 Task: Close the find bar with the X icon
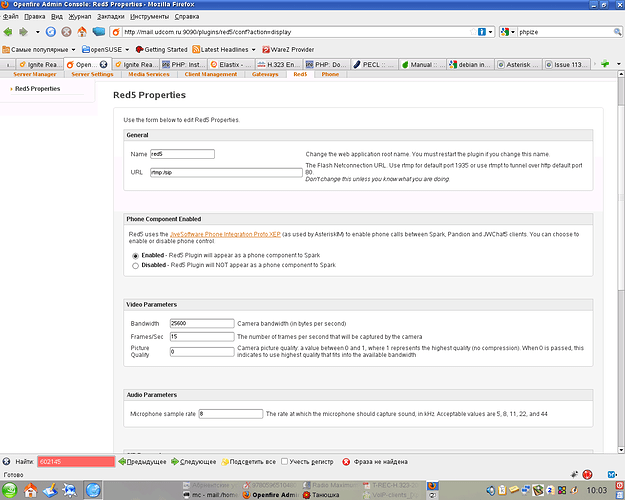pos(6,462)
